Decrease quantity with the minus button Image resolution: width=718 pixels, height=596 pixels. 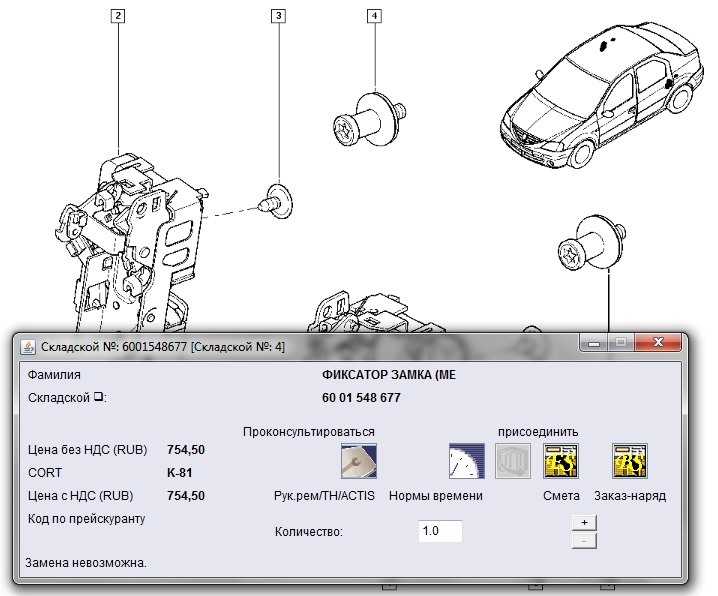[584, 540]
